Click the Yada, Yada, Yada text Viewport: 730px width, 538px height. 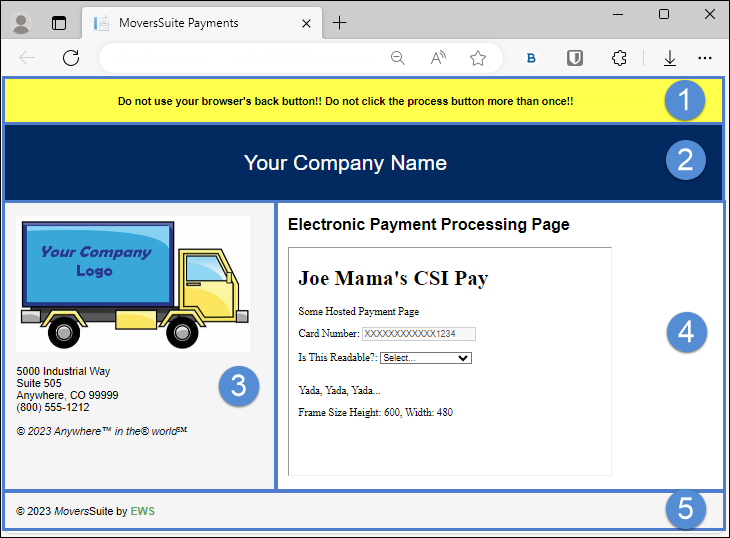click(339, 390)
